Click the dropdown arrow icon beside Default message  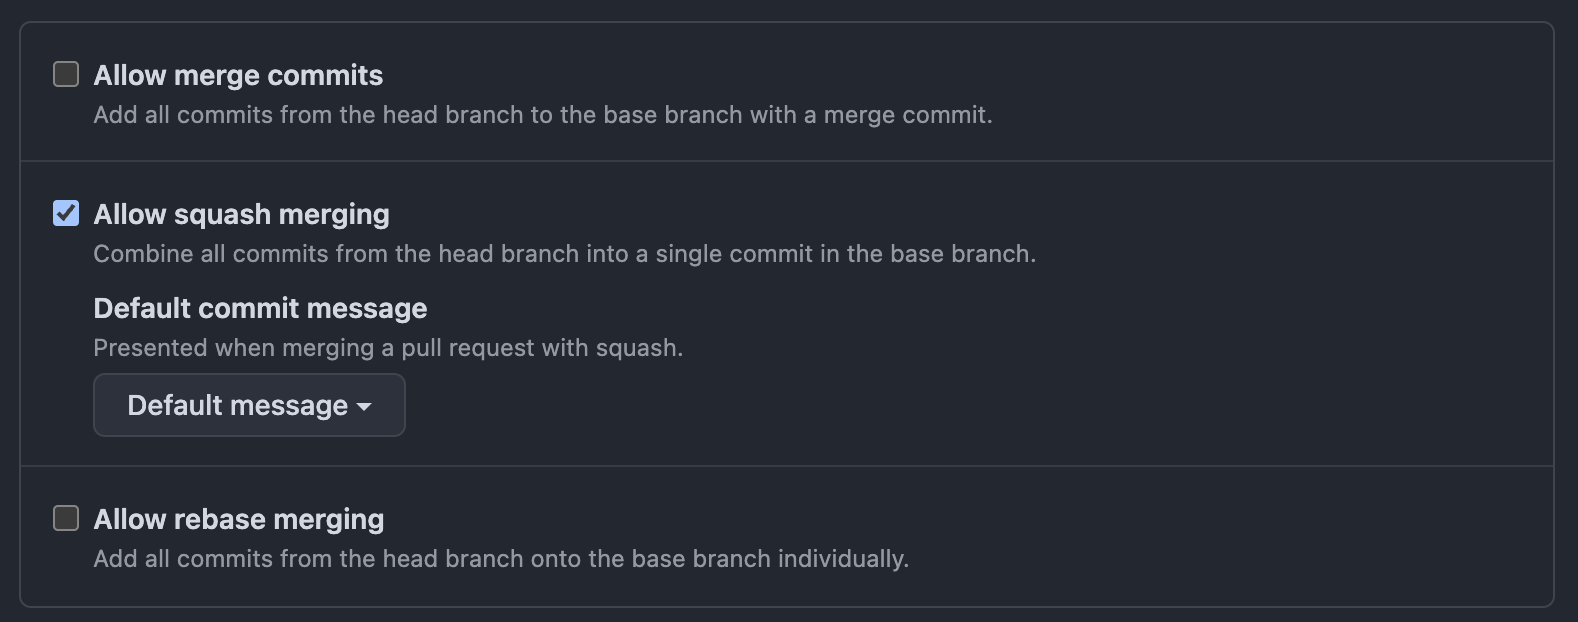click(364, 406)
